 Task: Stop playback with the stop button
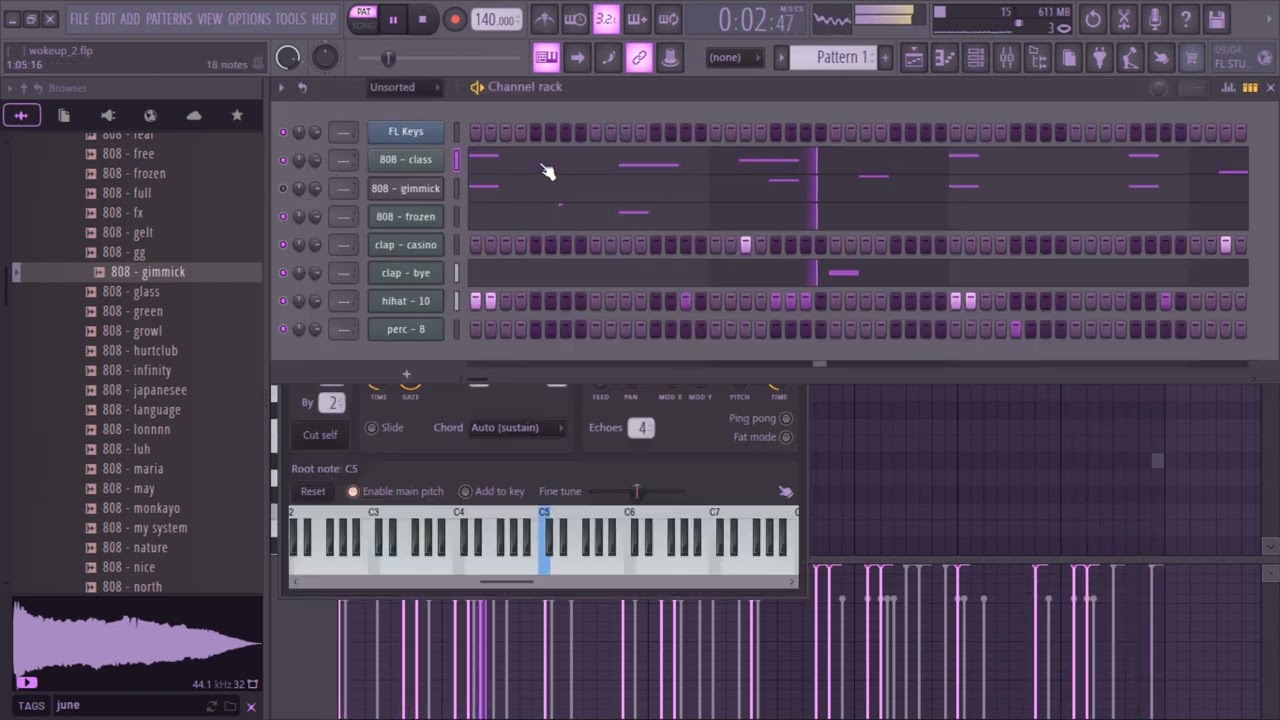click(422, 19)
